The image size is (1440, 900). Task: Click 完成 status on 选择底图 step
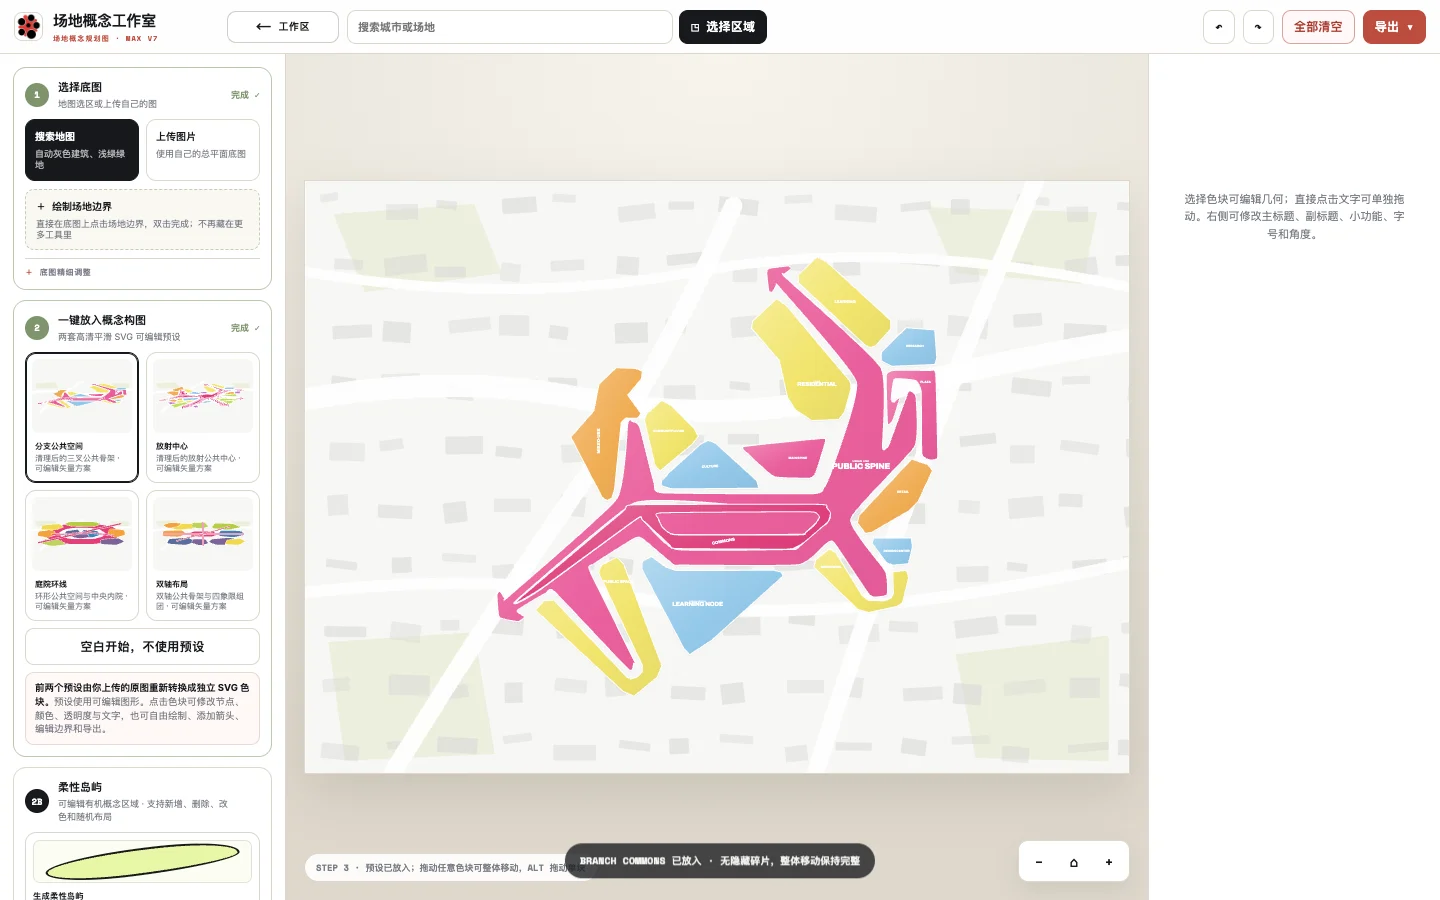[x=245, y=95]
